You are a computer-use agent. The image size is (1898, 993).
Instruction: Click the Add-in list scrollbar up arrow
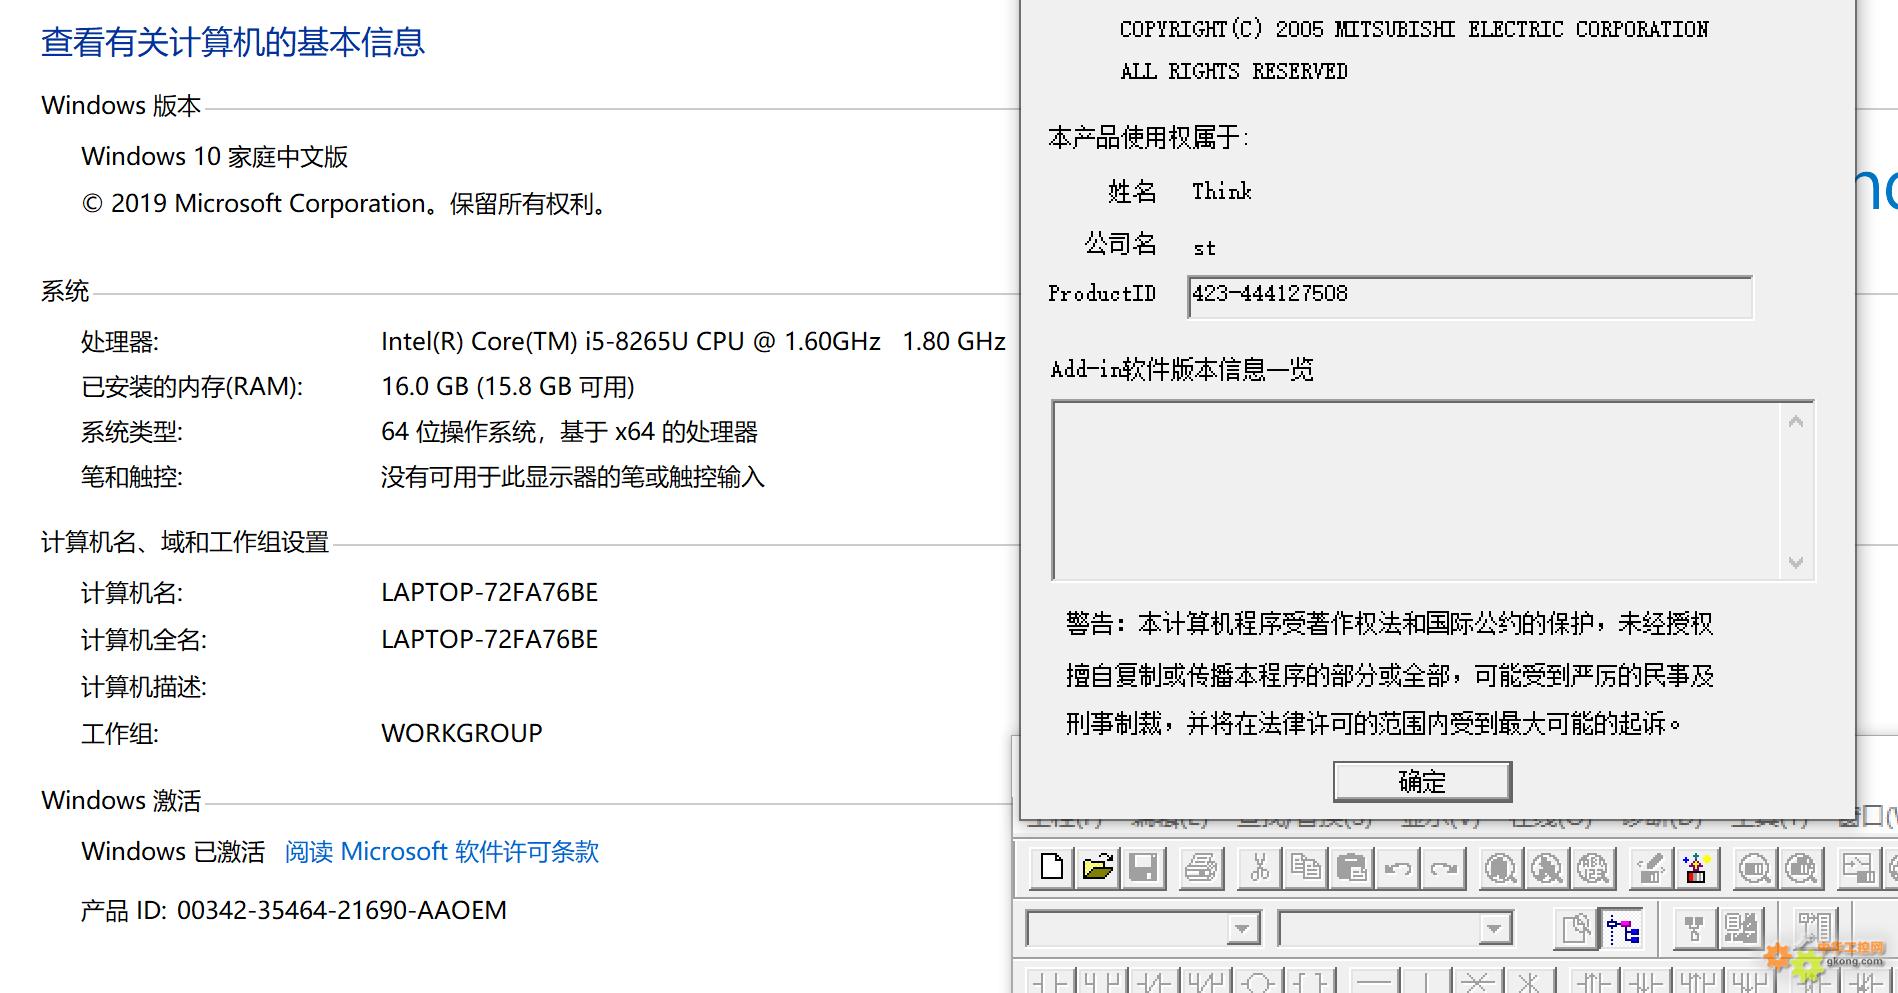click(1796, 422)
